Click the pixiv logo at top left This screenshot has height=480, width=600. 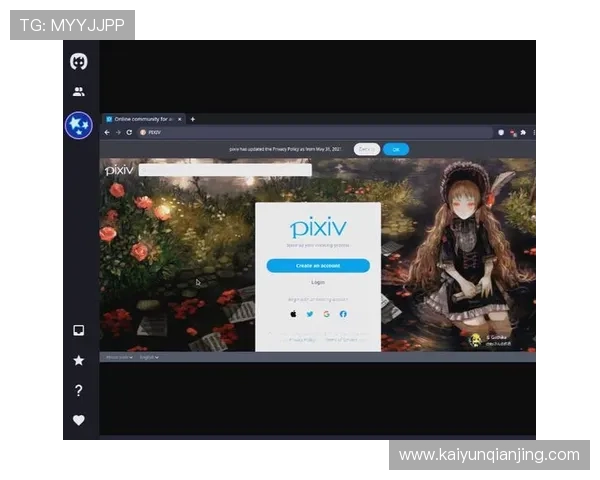(119, 170)
